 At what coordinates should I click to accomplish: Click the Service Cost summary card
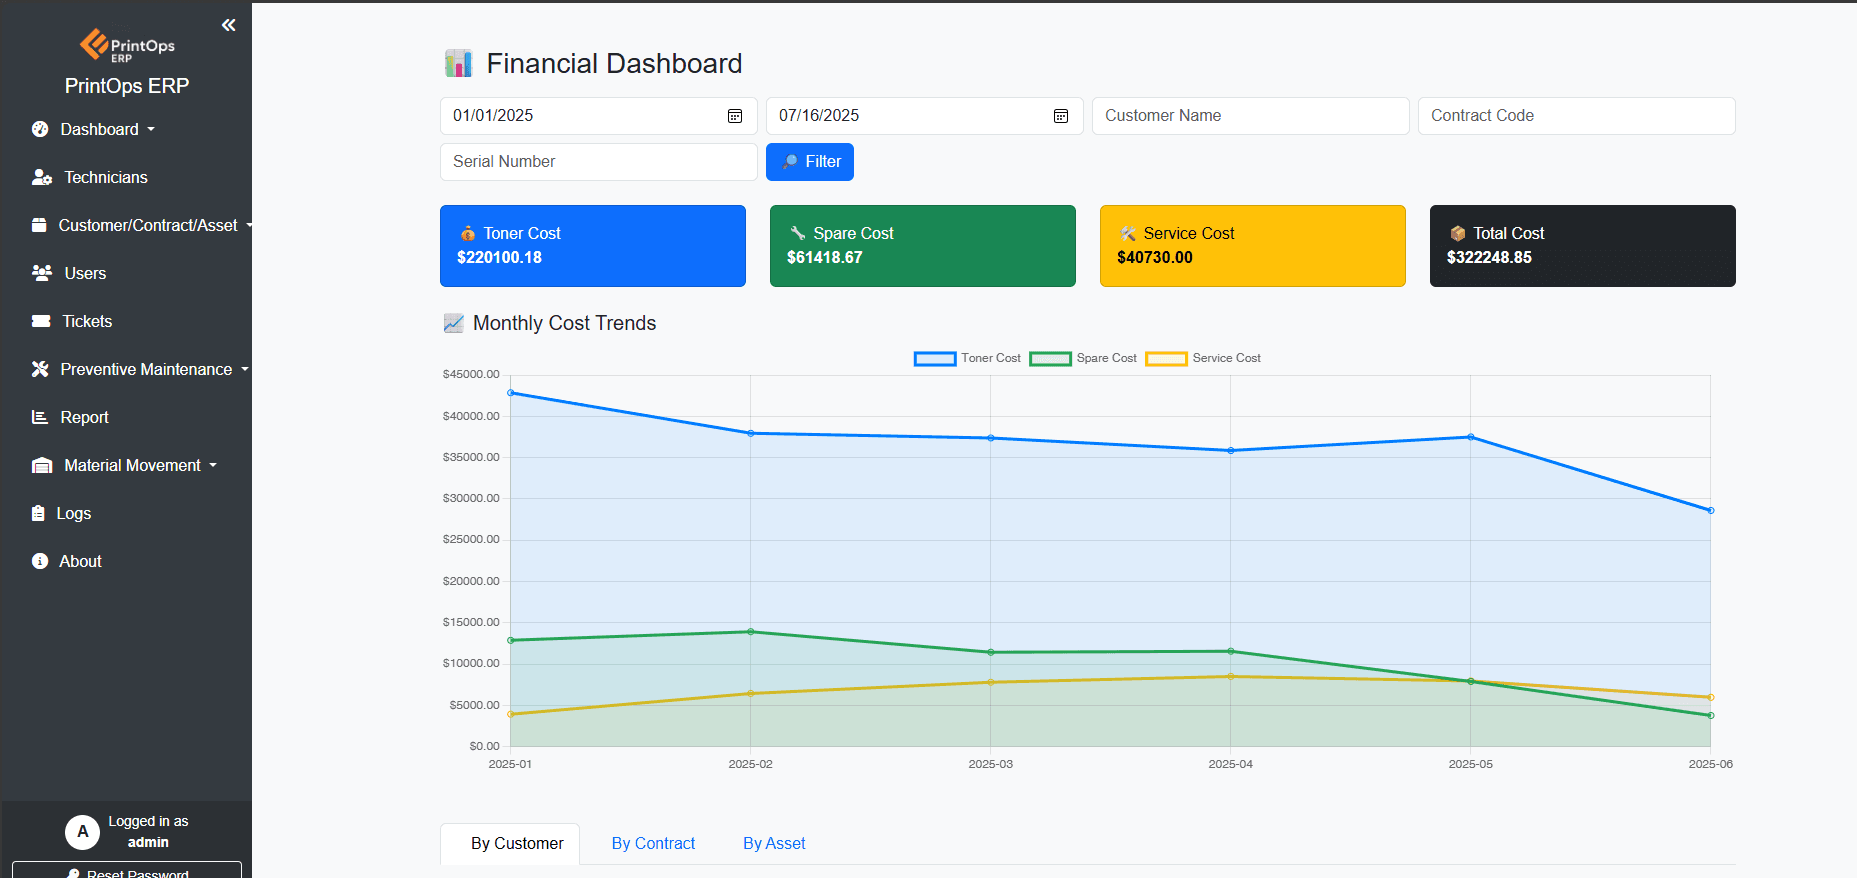click(x=1253, y=246)
